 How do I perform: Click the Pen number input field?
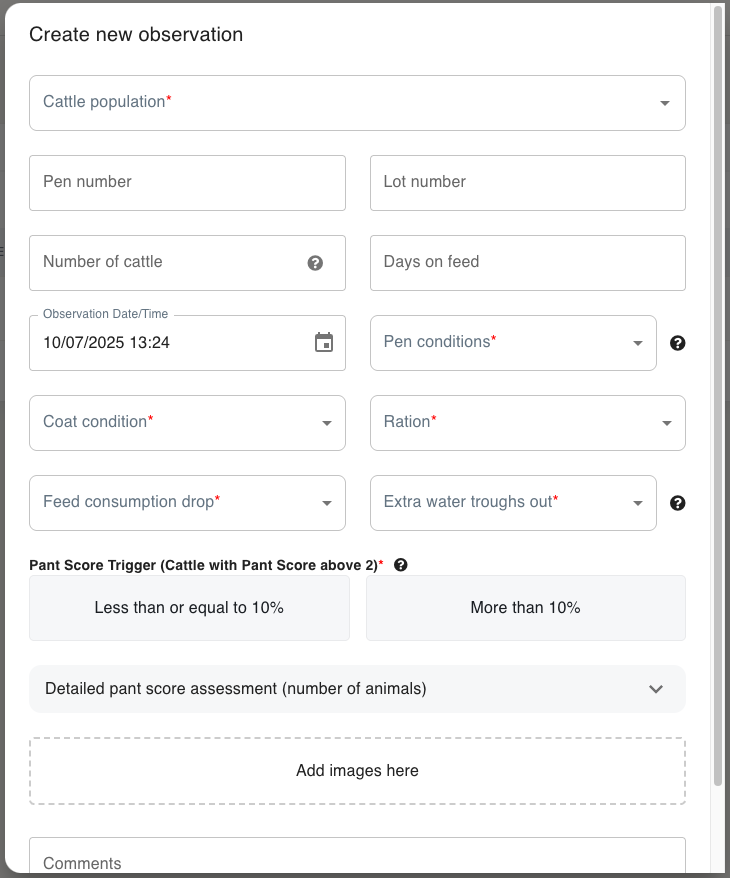pyautogui.click(x=187, y=183)
